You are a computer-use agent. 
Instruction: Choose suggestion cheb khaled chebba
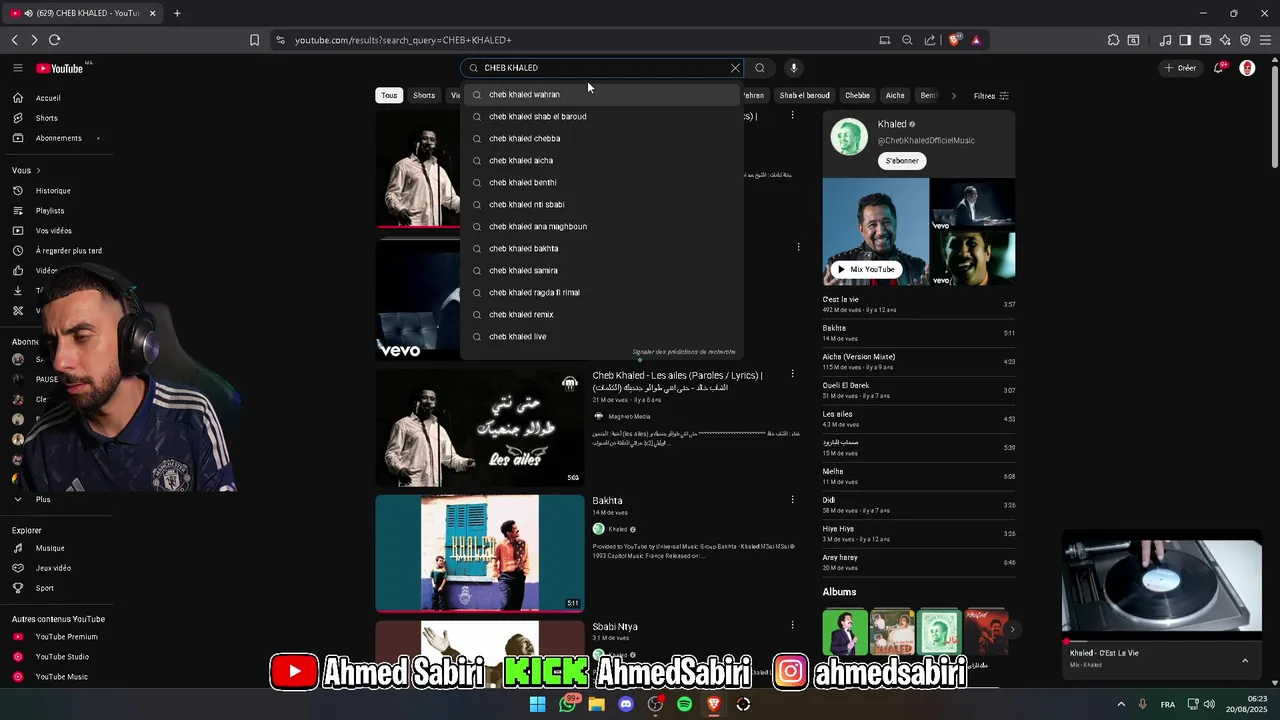pos(602,138)
